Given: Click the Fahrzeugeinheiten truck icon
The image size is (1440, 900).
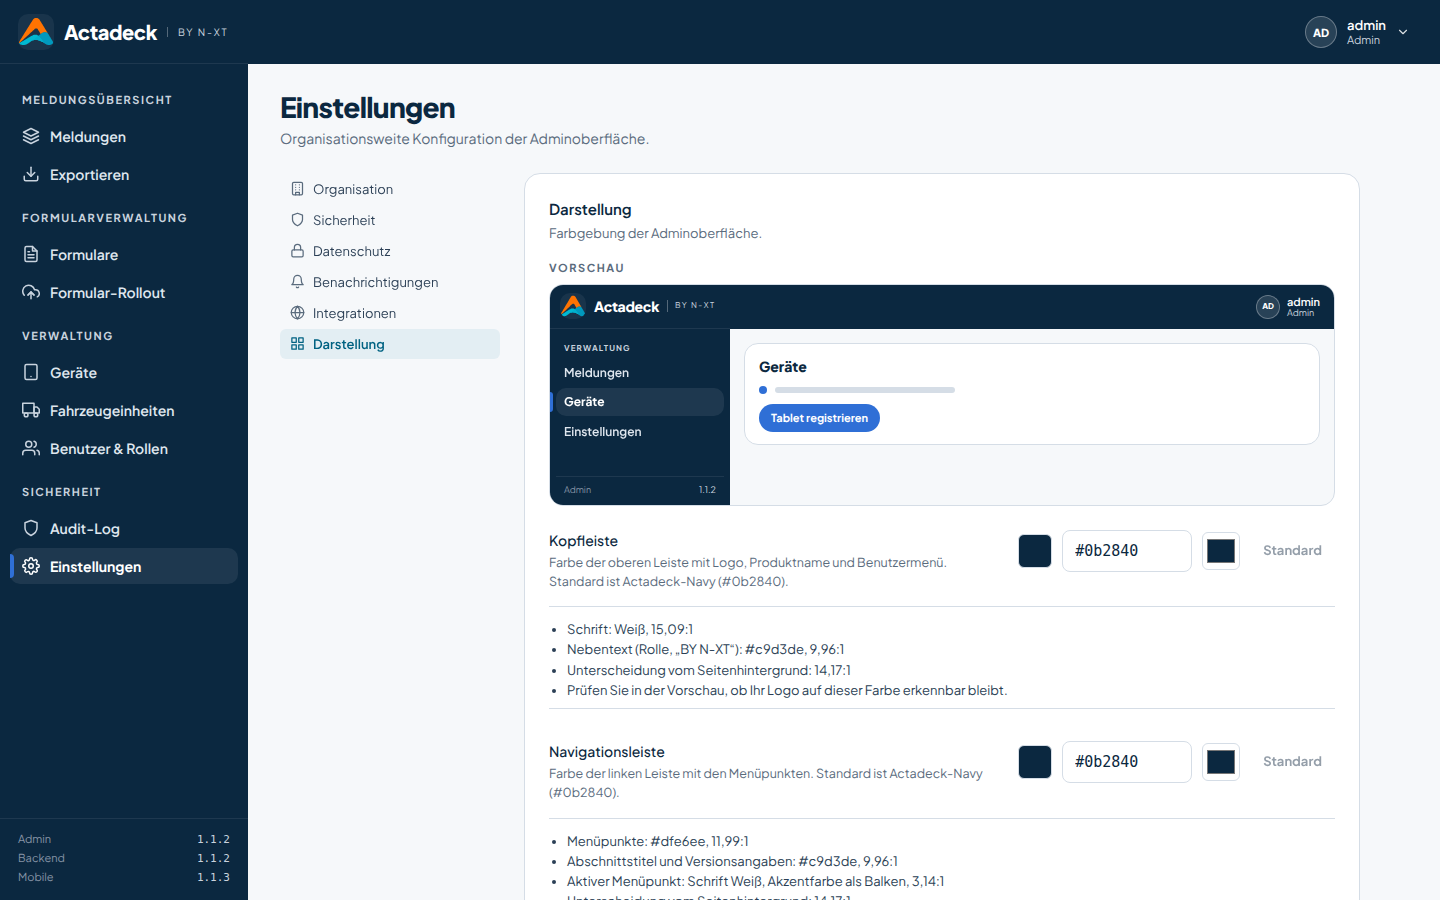Looking at the screenshot, I should pos(31,410).
